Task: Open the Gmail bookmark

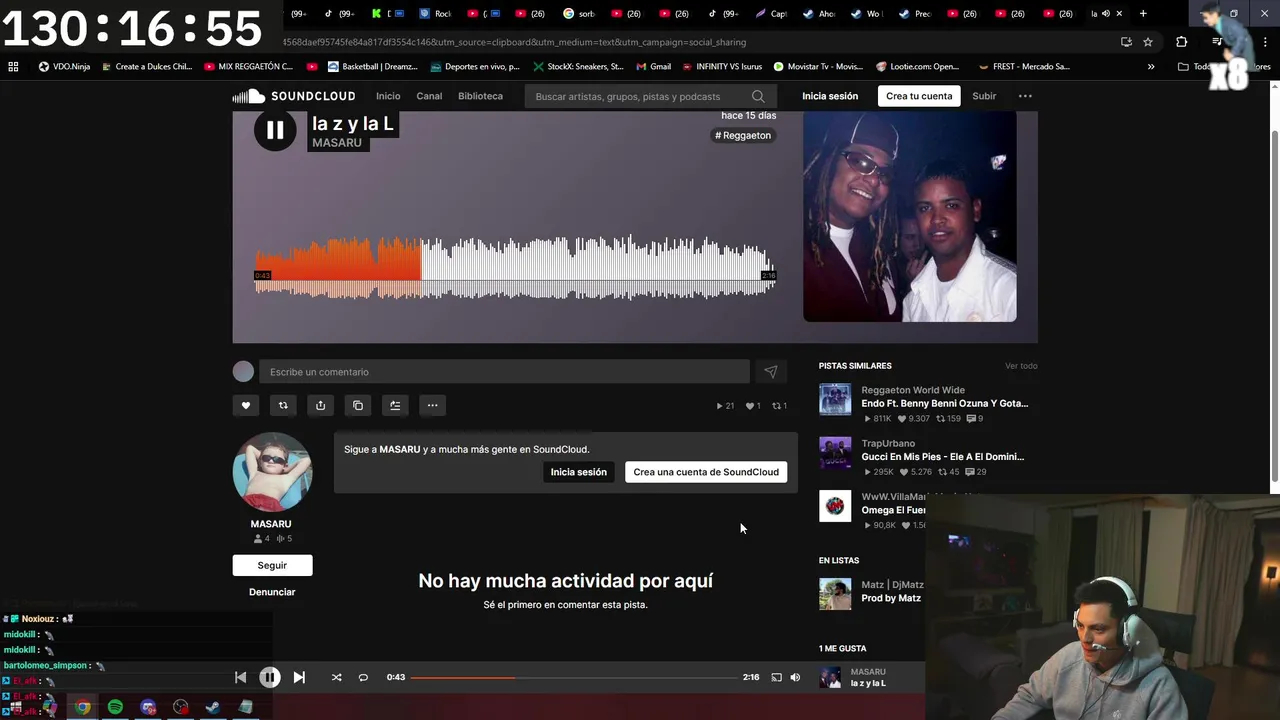Action: point(653,67)
